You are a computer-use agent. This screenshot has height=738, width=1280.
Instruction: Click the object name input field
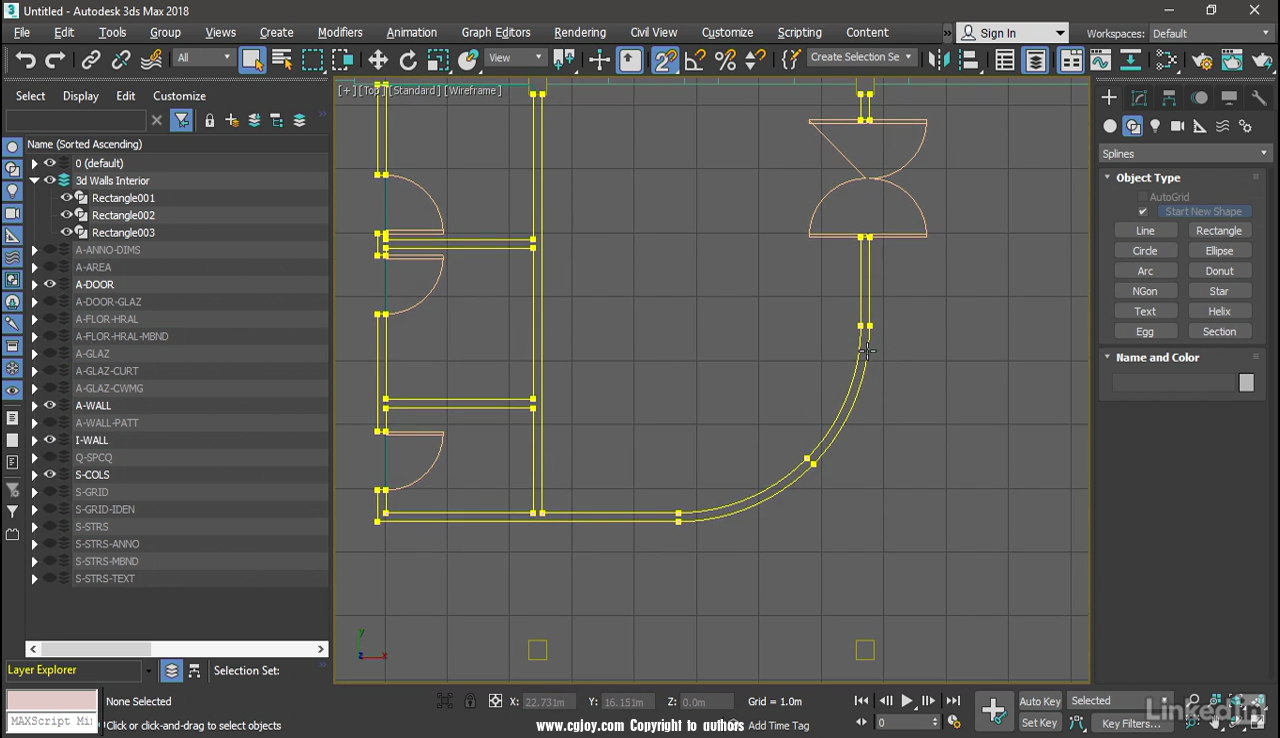1174,383
